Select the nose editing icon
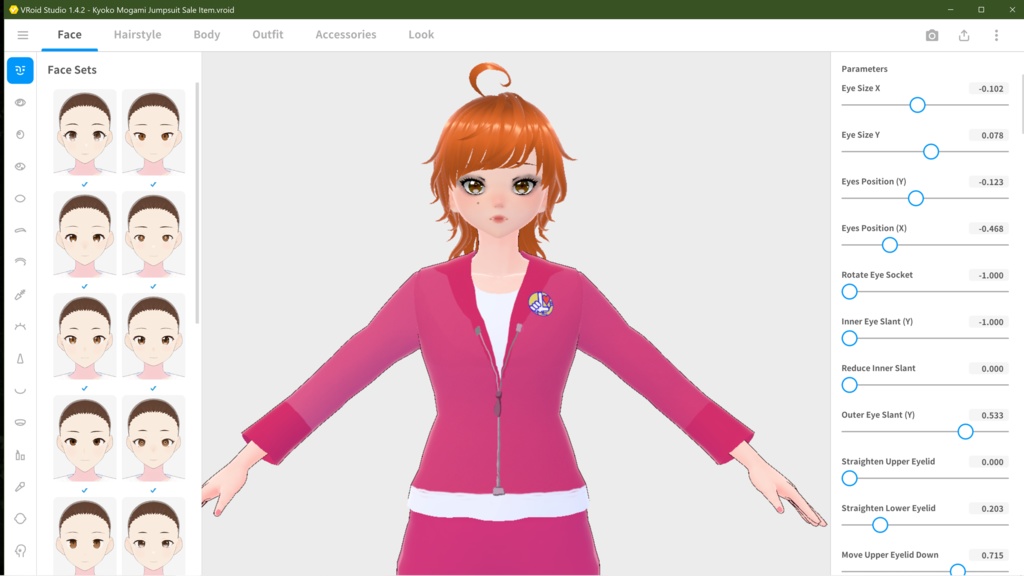This screenshot has width=1024, height=576. 20,358
